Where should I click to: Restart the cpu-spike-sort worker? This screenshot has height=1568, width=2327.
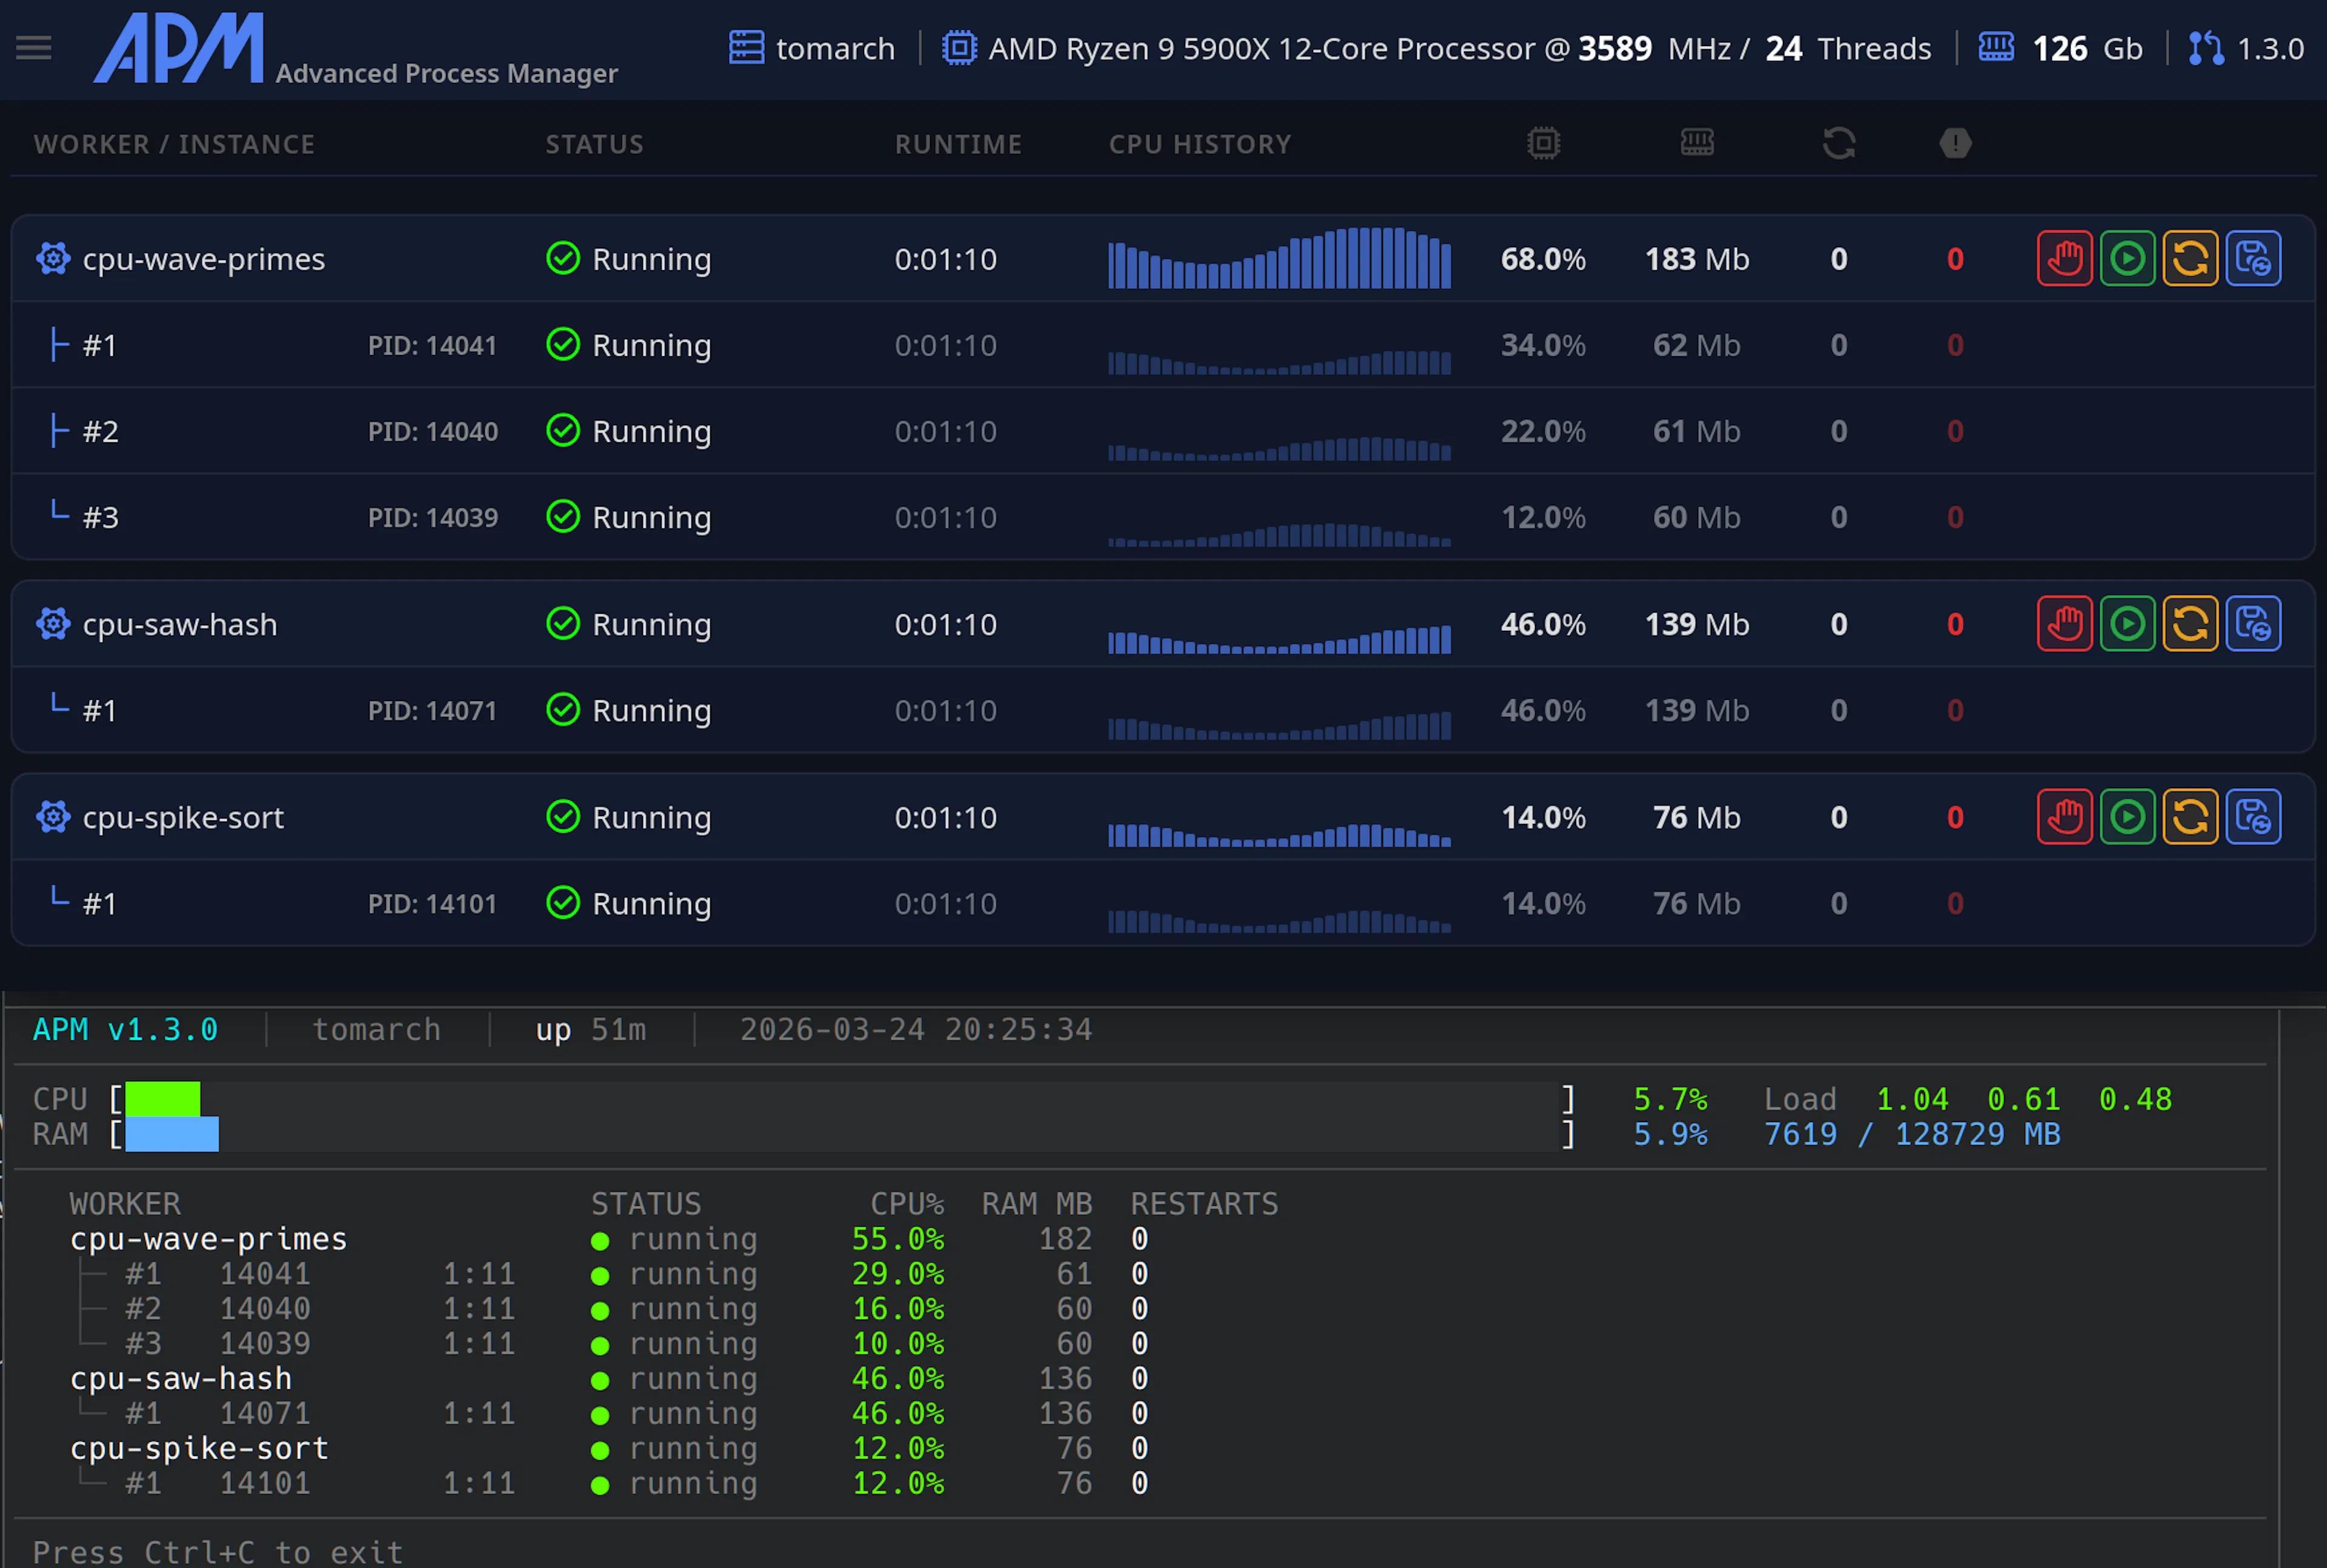(2190, 816)
